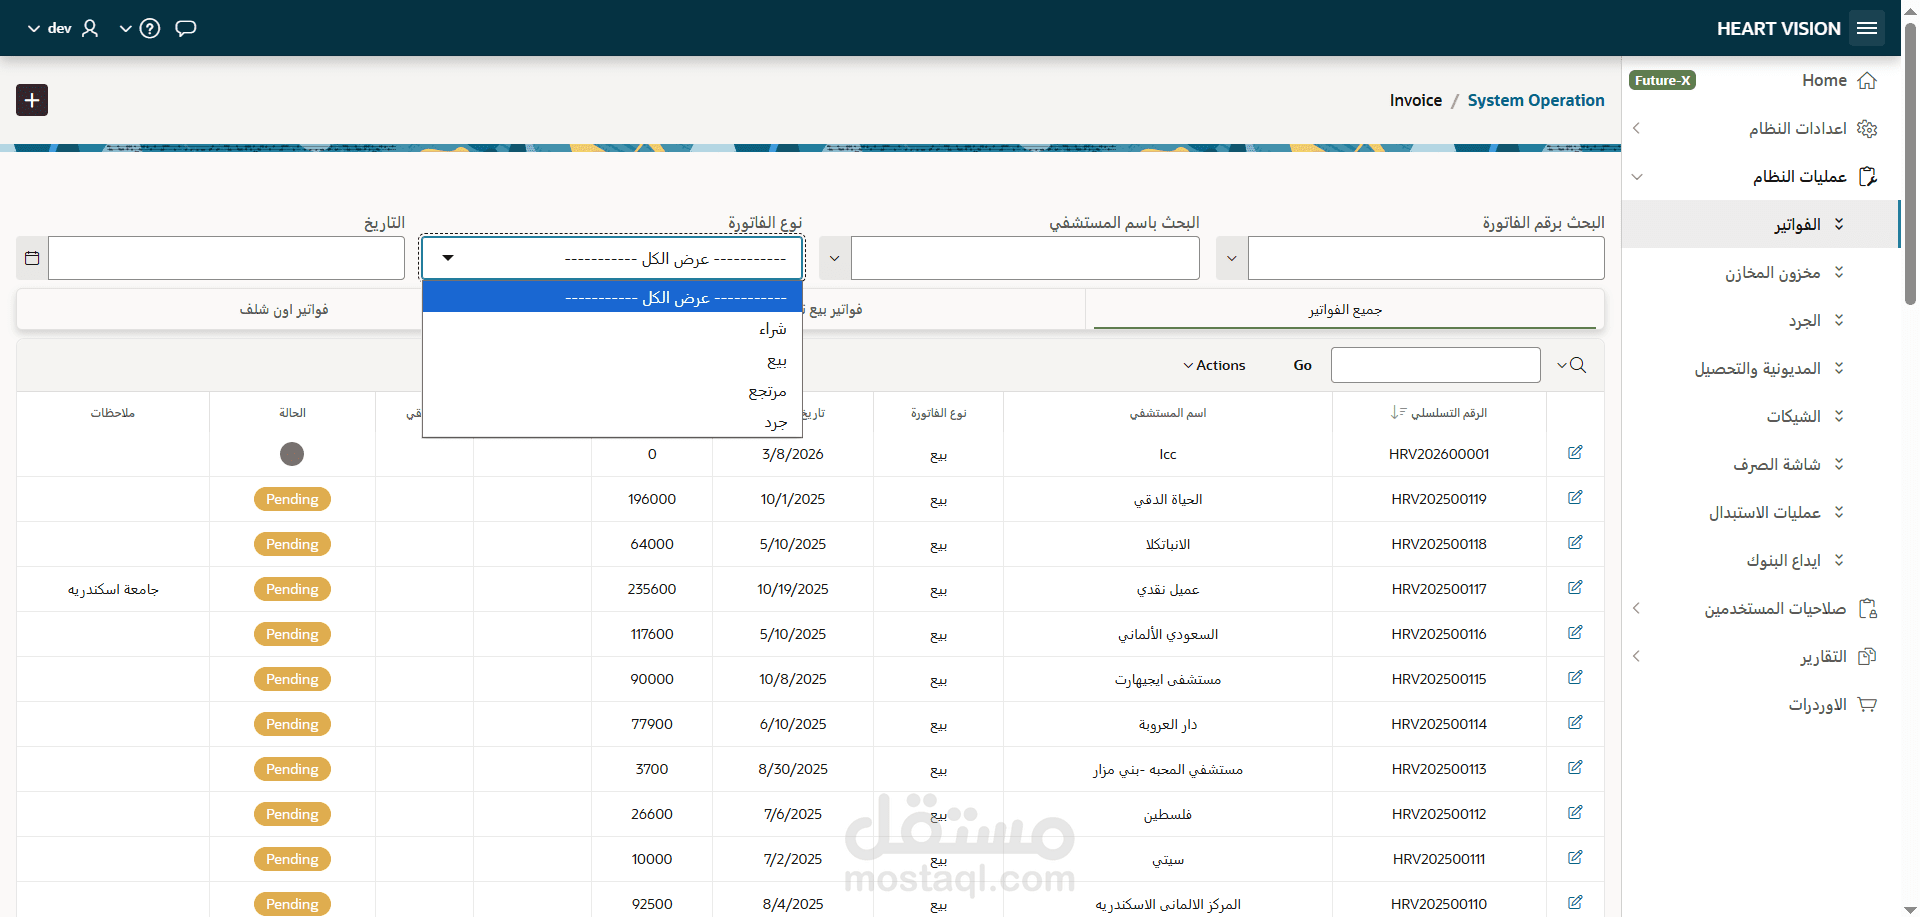Edit invoice HRV202500114
Image resolution: width=1920 pixels, height=917 pixels.
pyautogui.click(x=1575, y=723)
